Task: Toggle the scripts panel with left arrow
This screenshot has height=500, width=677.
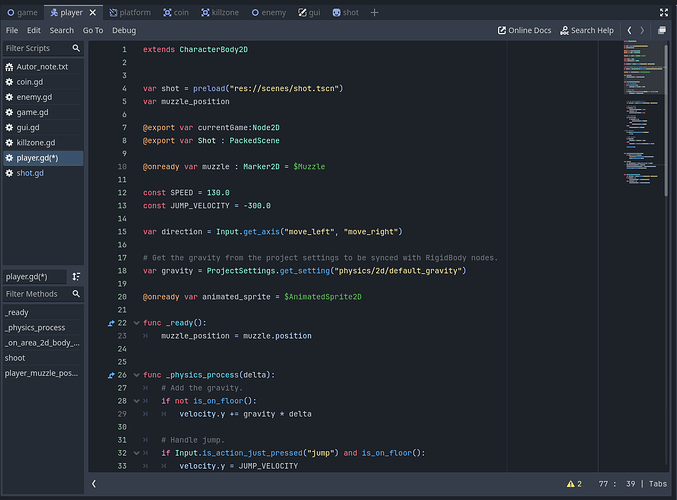Action: (x=94, y=484)
